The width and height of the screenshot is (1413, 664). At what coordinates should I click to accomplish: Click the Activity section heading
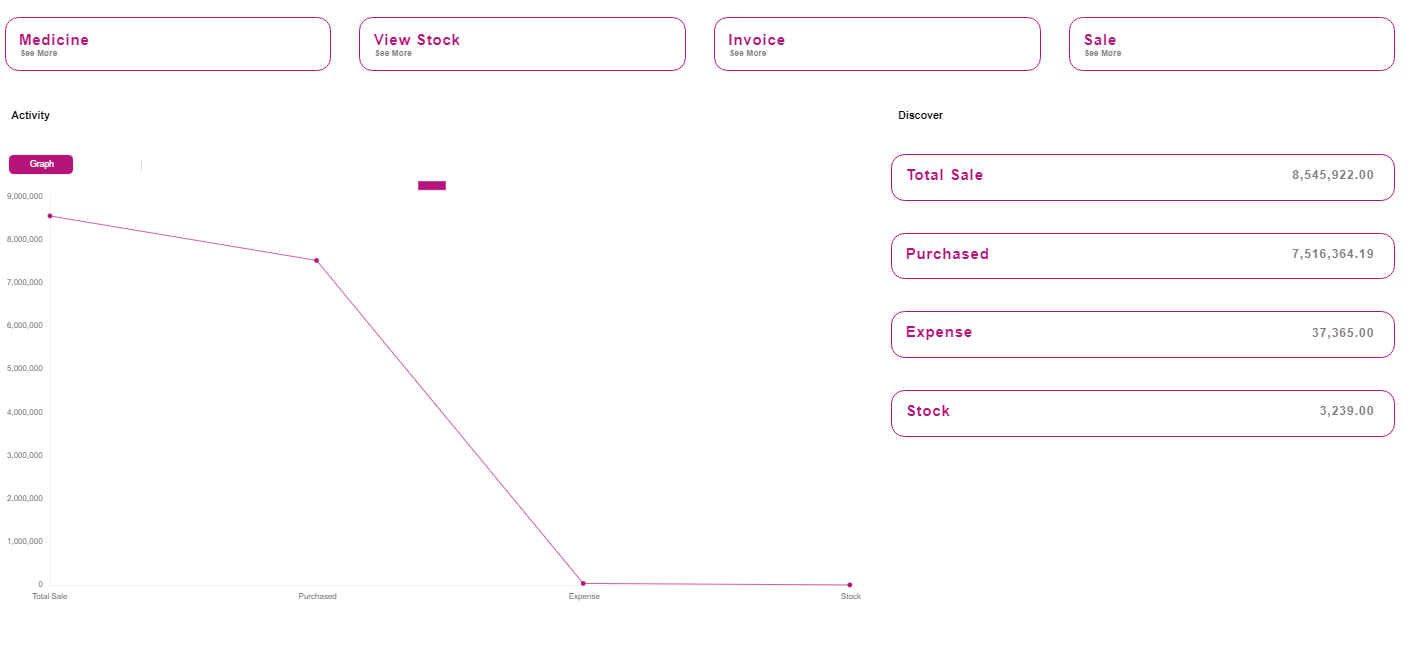(x=30, y=116)
